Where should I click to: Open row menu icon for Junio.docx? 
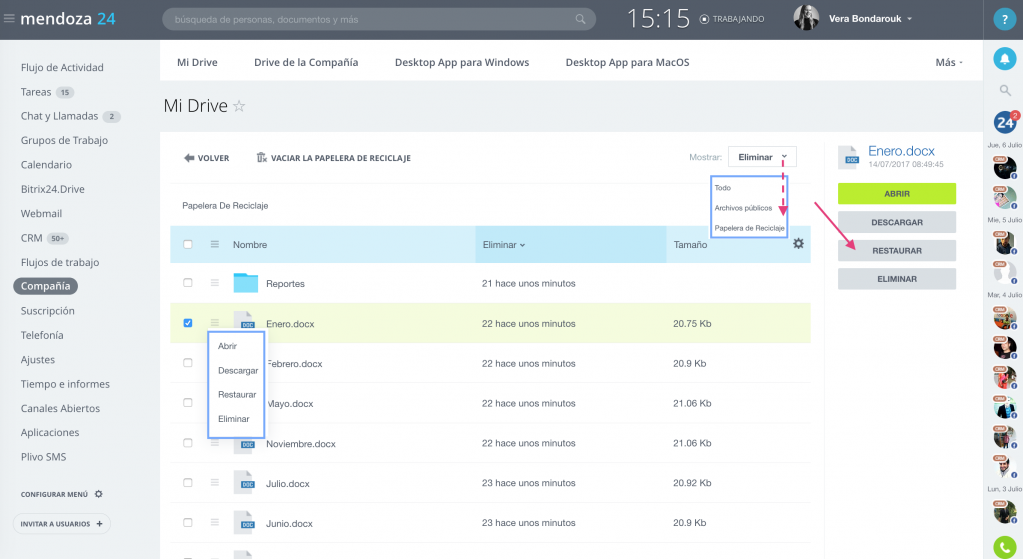tap(215, 522)
